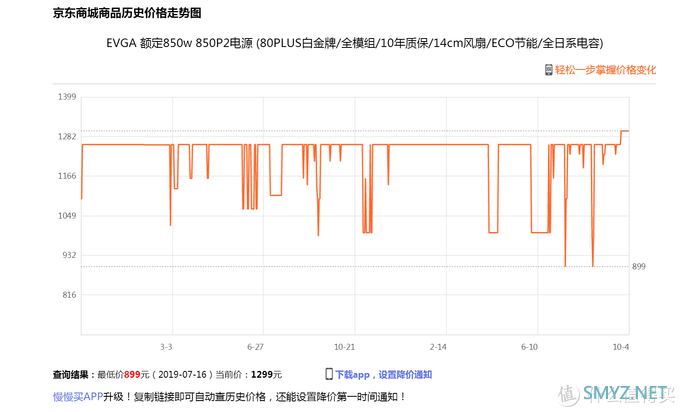This screenshot has width=680, height=412.
Task: Click the red 899 lowest price value
Action: click(x=132, y=374)
